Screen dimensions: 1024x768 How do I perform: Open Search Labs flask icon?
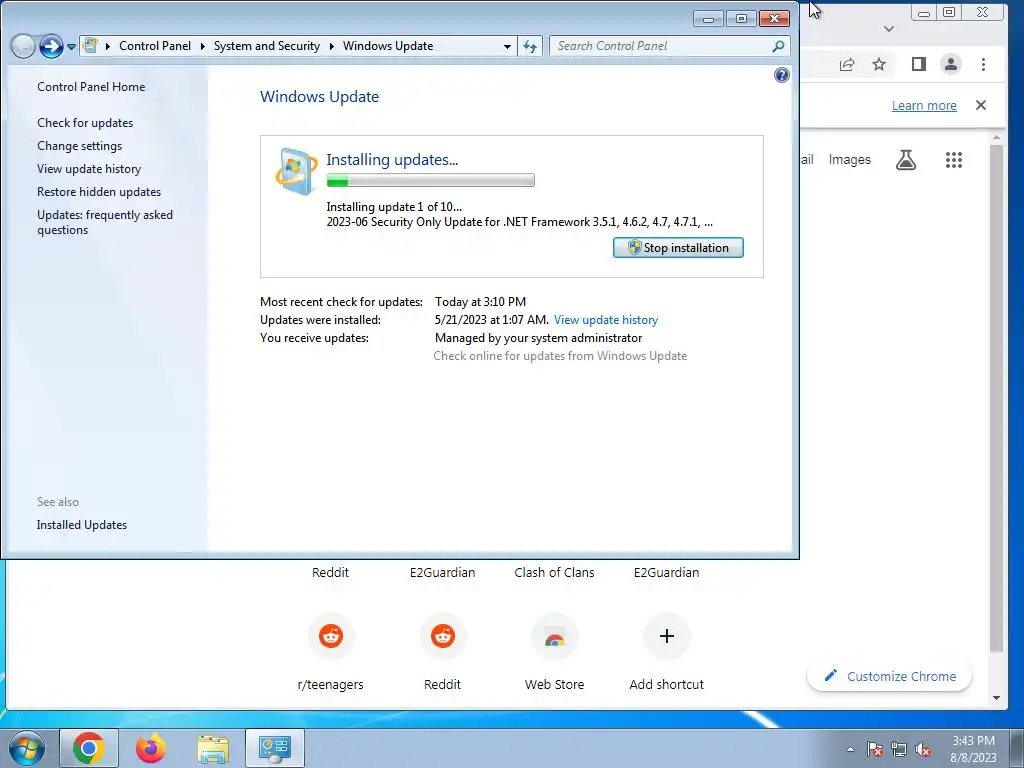(906, 159)
